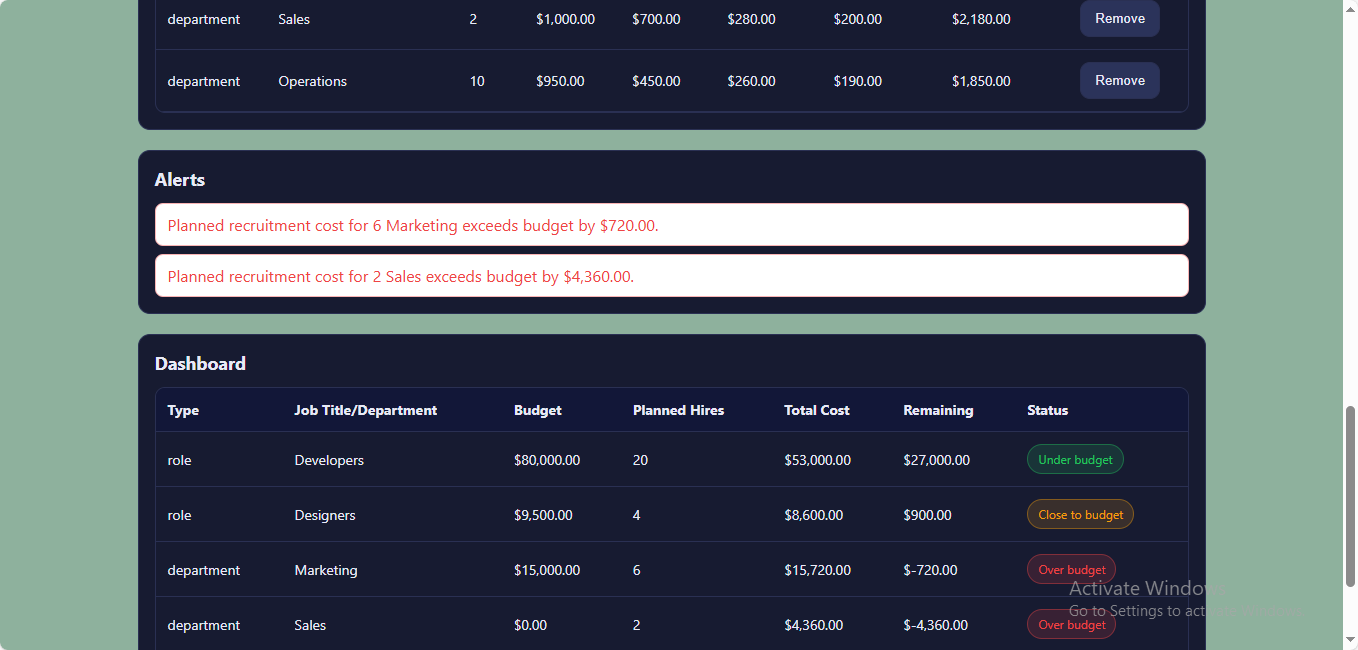Select Sales in the Dashboard table
This screenshot has width=1358, height=650.
[310, 625]
